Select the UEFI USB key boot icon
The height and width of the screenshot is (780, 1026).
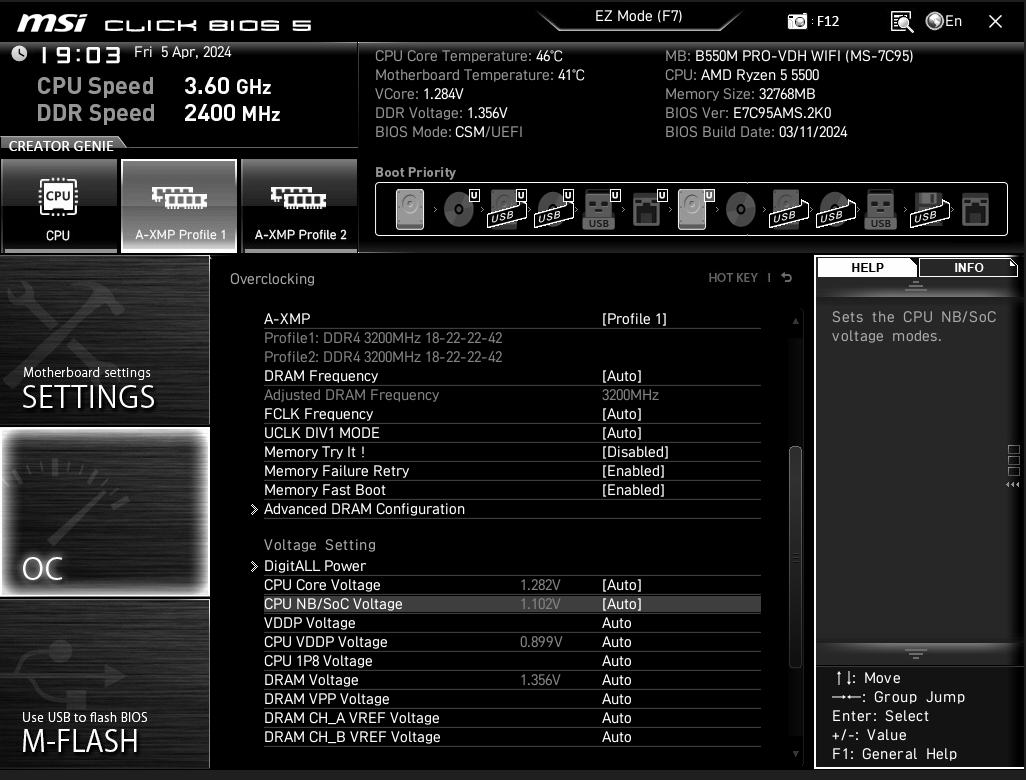601,209
